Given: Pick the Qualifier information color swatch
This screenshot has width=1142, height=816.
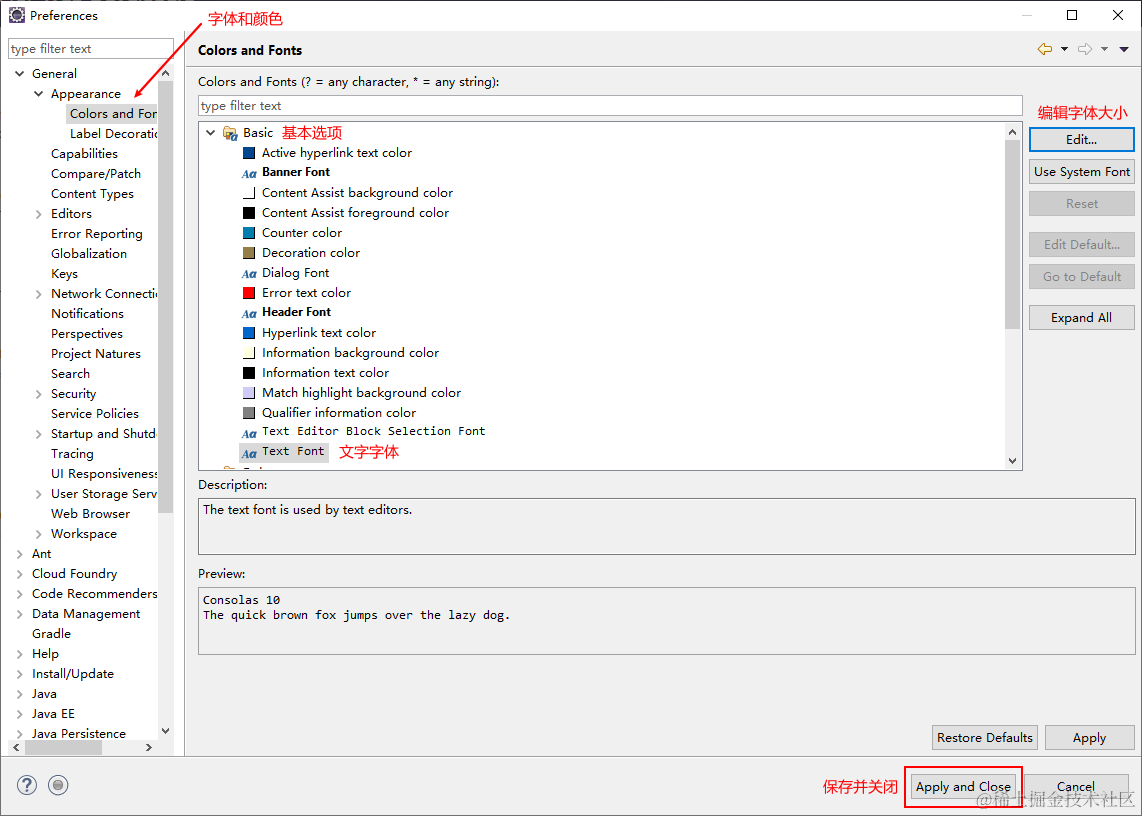Looking at the screenshot, I should [248, 413].
